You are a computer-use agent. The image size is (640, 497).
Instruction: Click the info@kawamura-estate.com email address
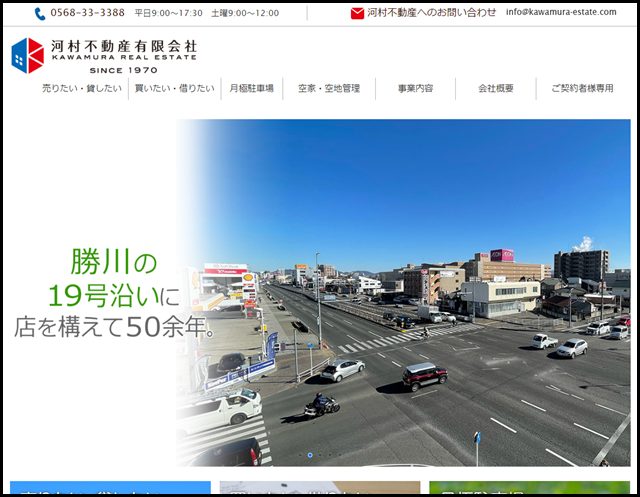[x=561, y=12]
